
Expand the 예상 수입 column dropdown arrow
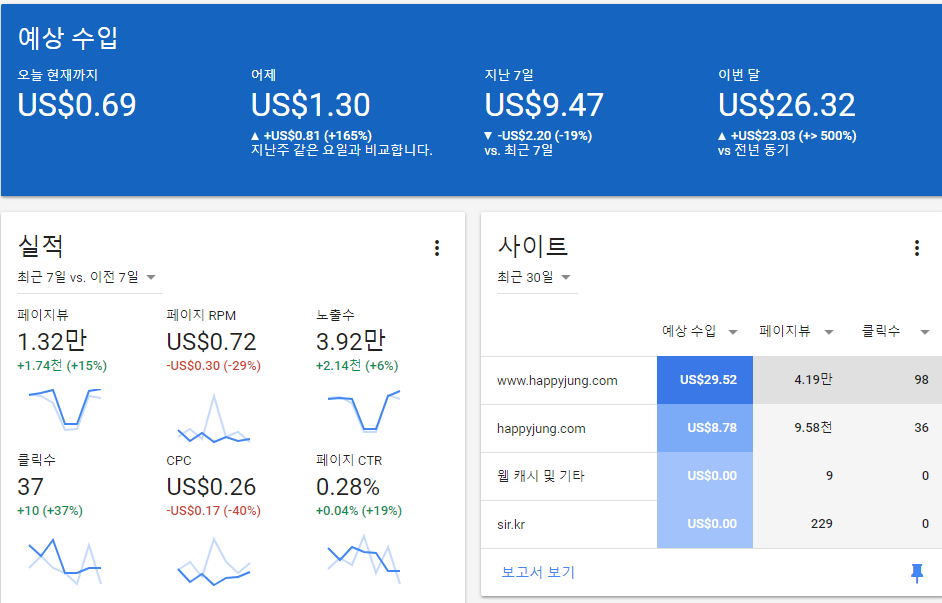[733, 332]
